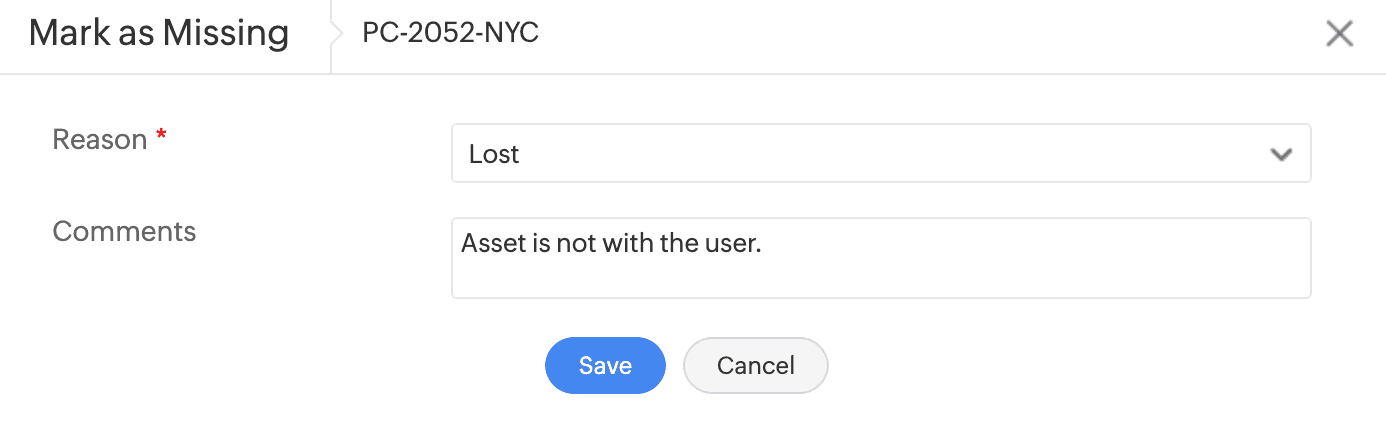
Task: Click the Mark as Missing title
Action: click(159, 33)
